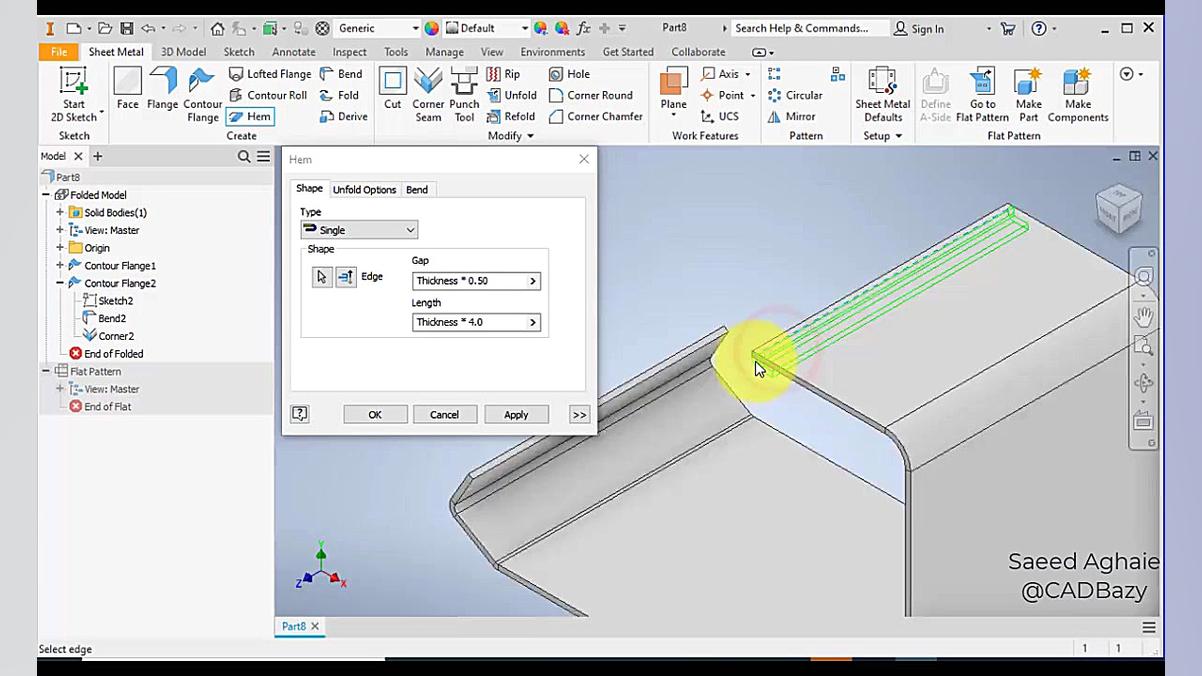Click the Gap input field
The image size is (1202, 676).
point(469,281)
